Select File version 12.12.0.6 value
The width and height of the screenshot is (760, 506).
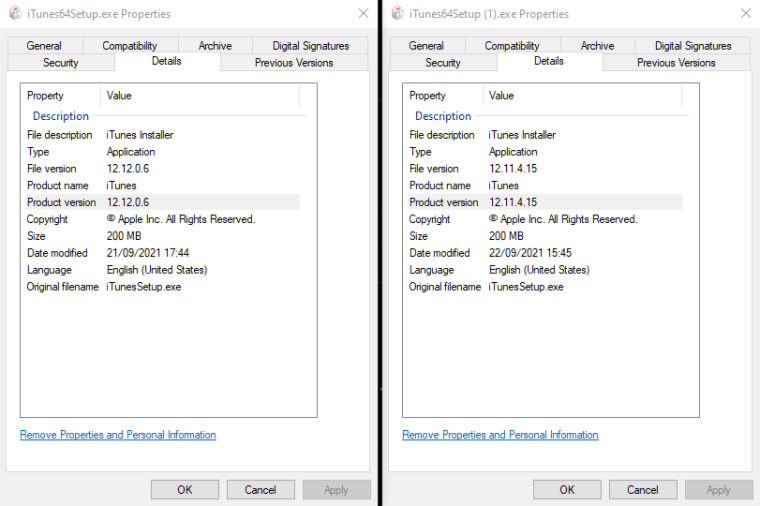click(x=128, y=169)
